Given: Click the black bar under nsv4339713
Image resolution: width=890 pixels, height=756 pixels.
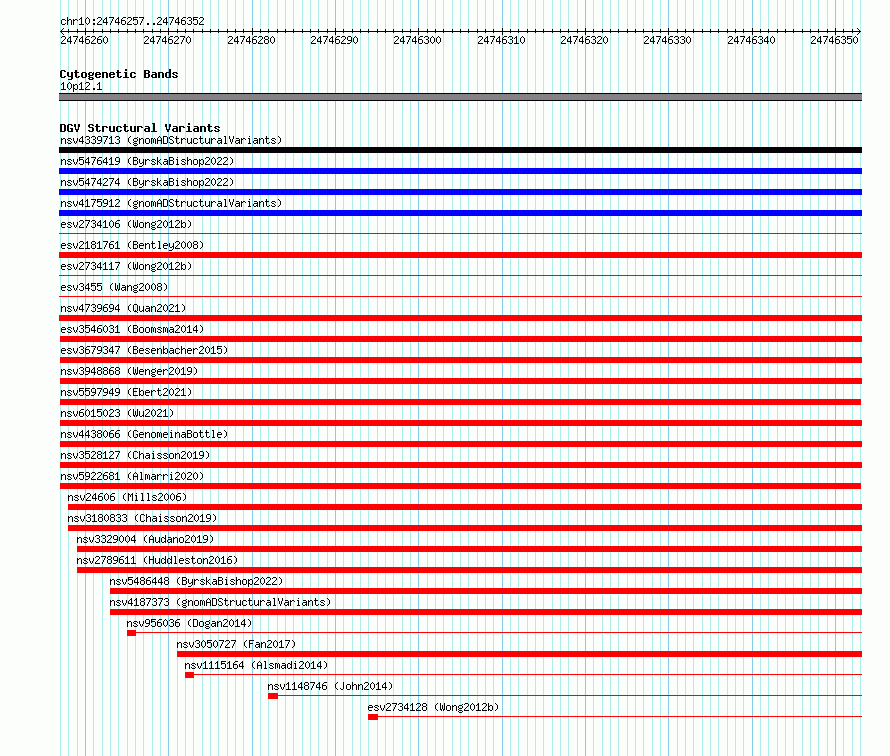Looking at the screenshot, I should tap(460, 150).
